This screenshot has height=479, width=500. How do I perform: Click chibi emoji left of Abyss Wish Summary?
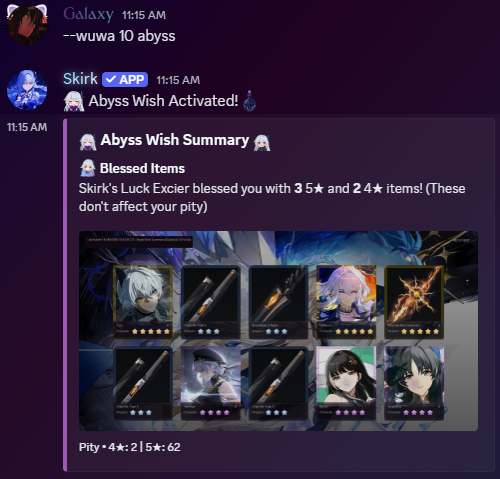(88, 142)
